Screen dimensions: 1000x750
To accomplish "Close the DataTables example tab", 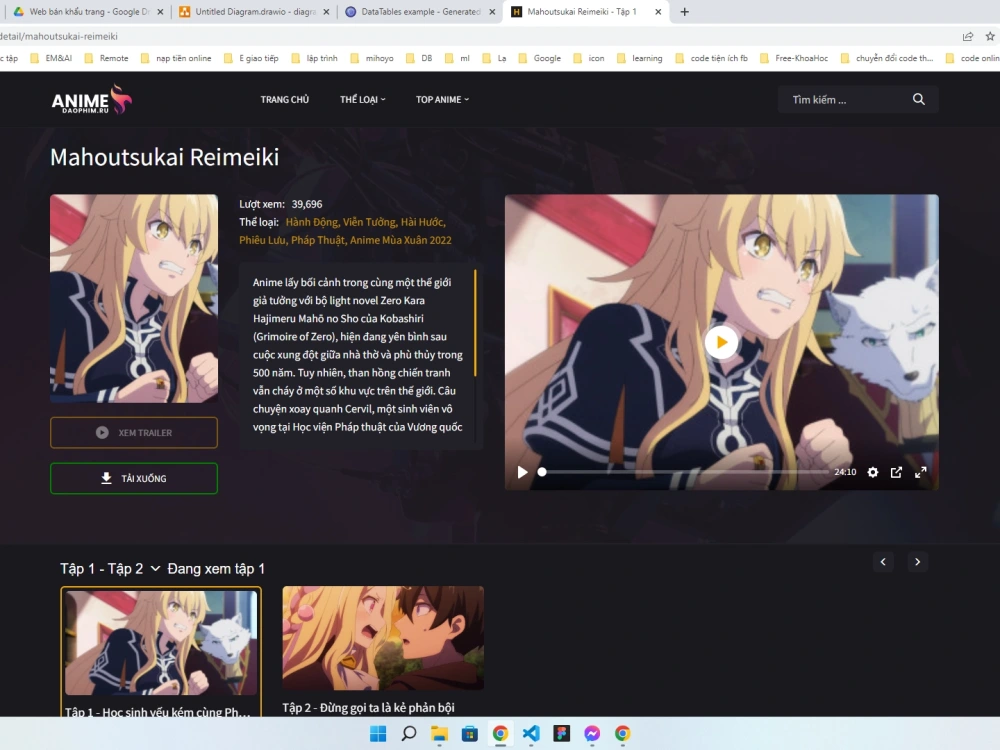I will coord(492,11).
